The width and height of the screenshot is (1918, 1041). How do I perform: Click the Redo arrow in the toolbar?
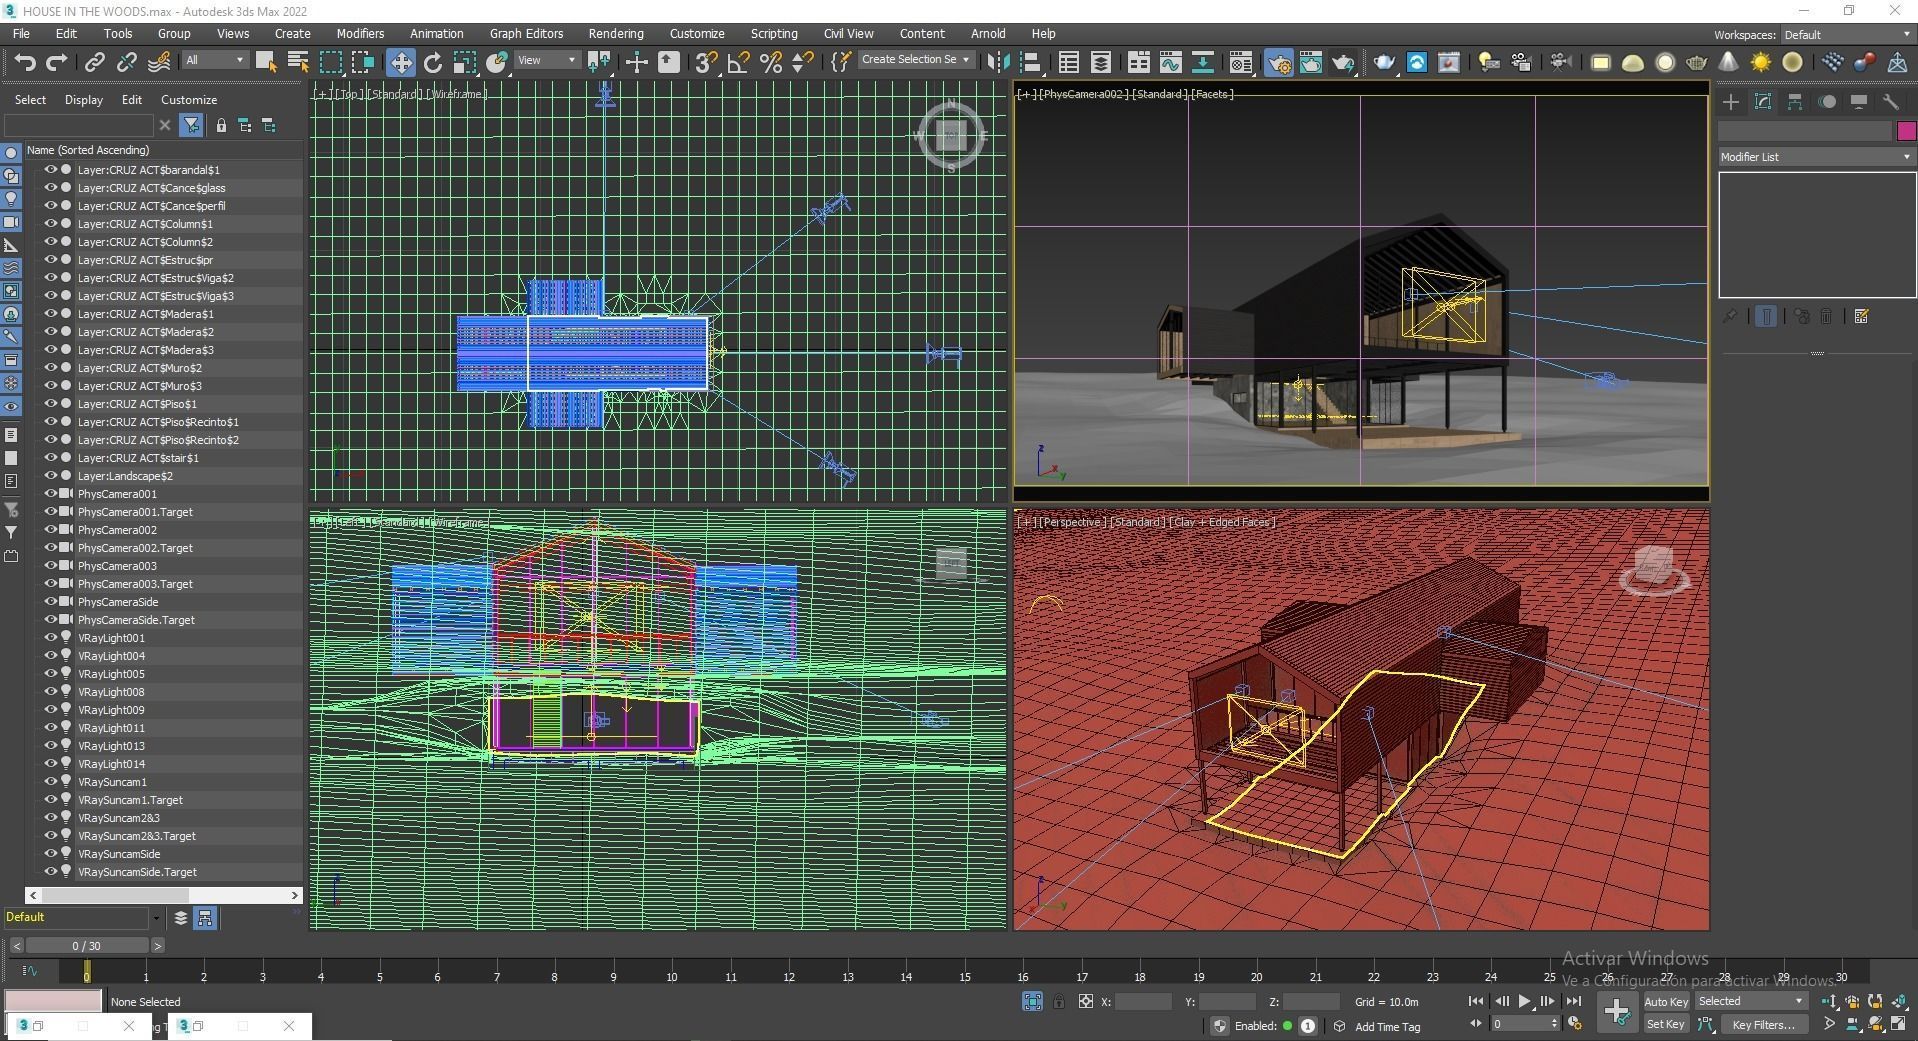coord(57,63)
